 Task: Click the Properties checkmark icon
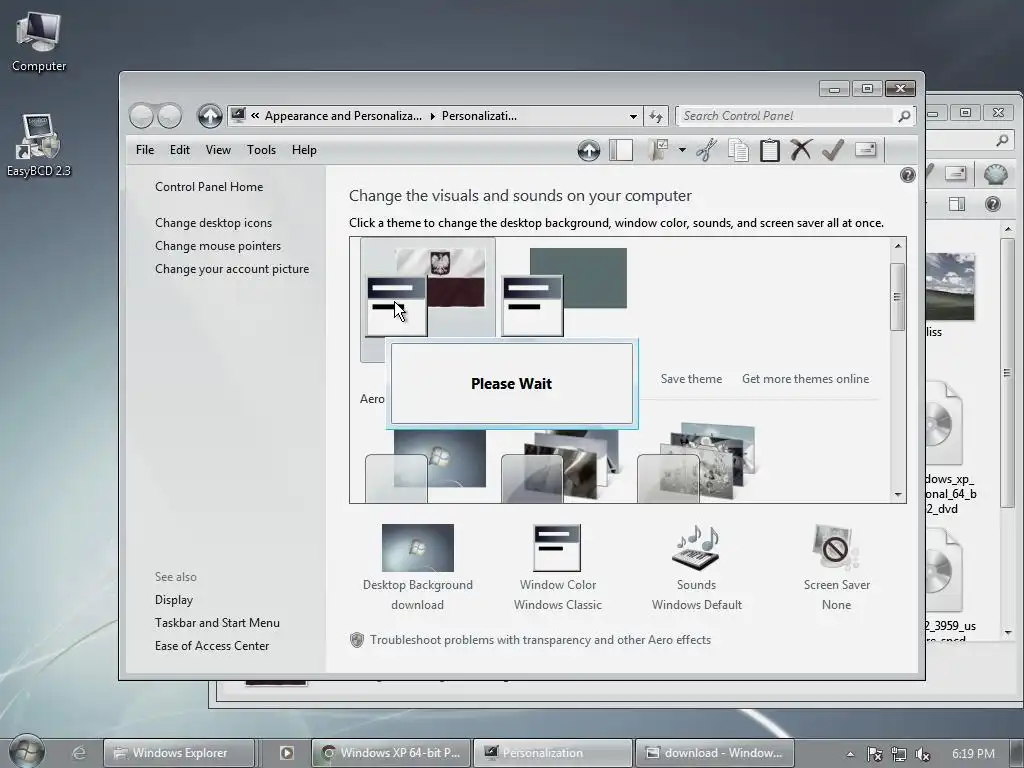[833, 150]
